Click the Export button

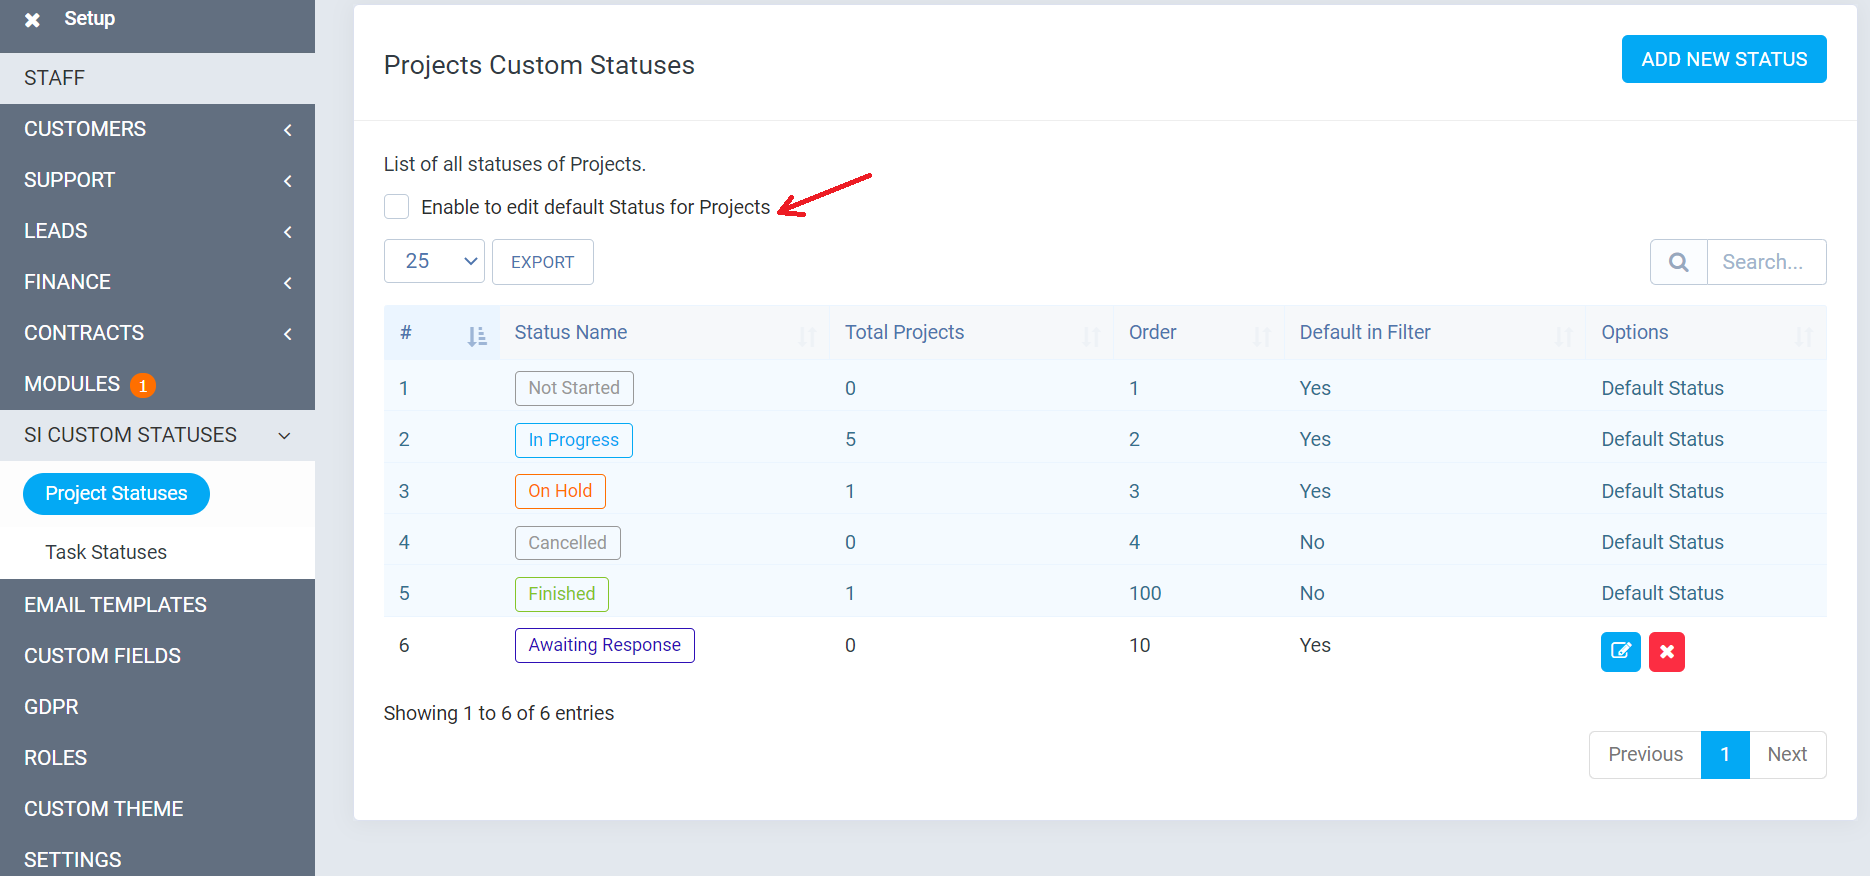pyautogui.click(x=542, y=262)
